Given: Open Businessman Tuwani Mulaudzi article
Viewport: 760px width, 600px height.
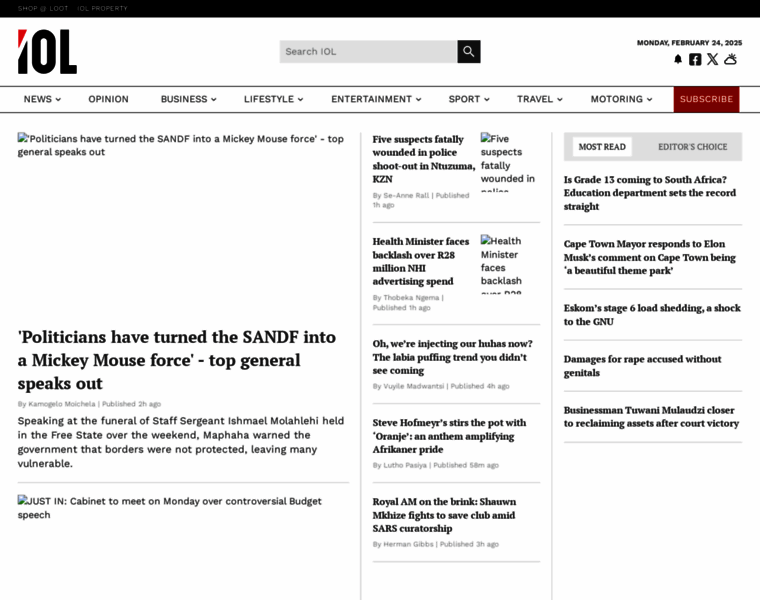Looking at the screenshot, I should click(651, 417).
